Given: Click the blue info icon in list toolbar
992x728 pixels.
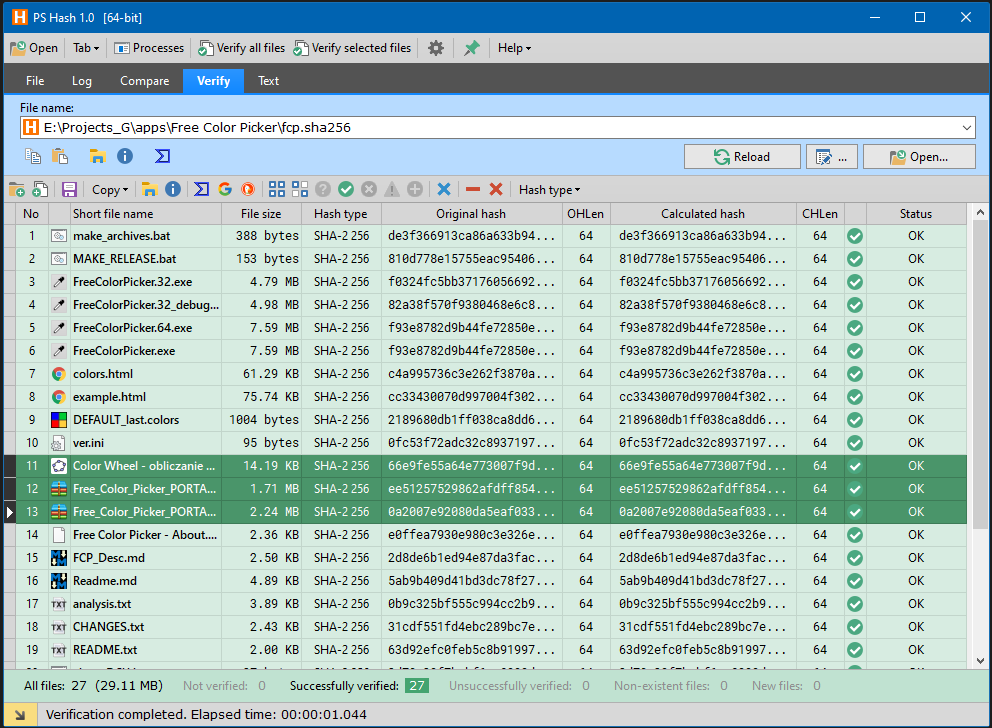Looking at the screenshot, I should click(173, 189).
